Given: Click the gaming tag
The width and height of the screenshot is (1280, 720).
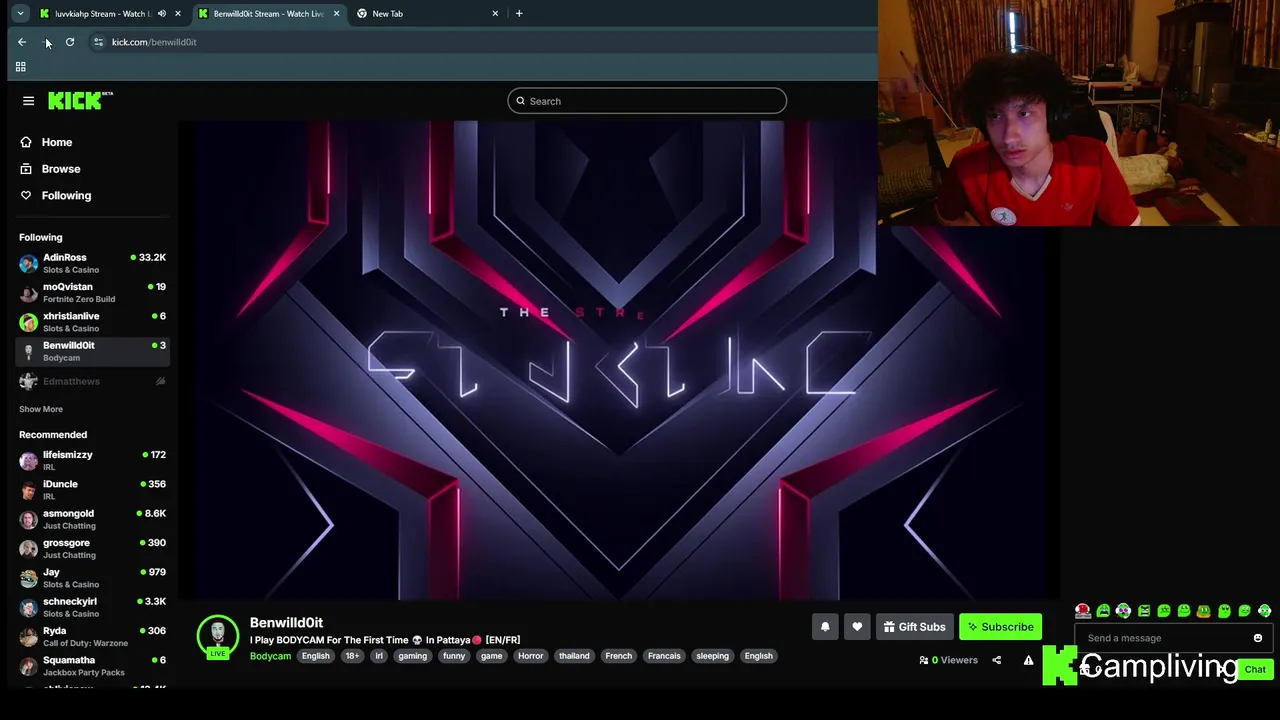Looking at the screenshot, I should tap(412, 656).
